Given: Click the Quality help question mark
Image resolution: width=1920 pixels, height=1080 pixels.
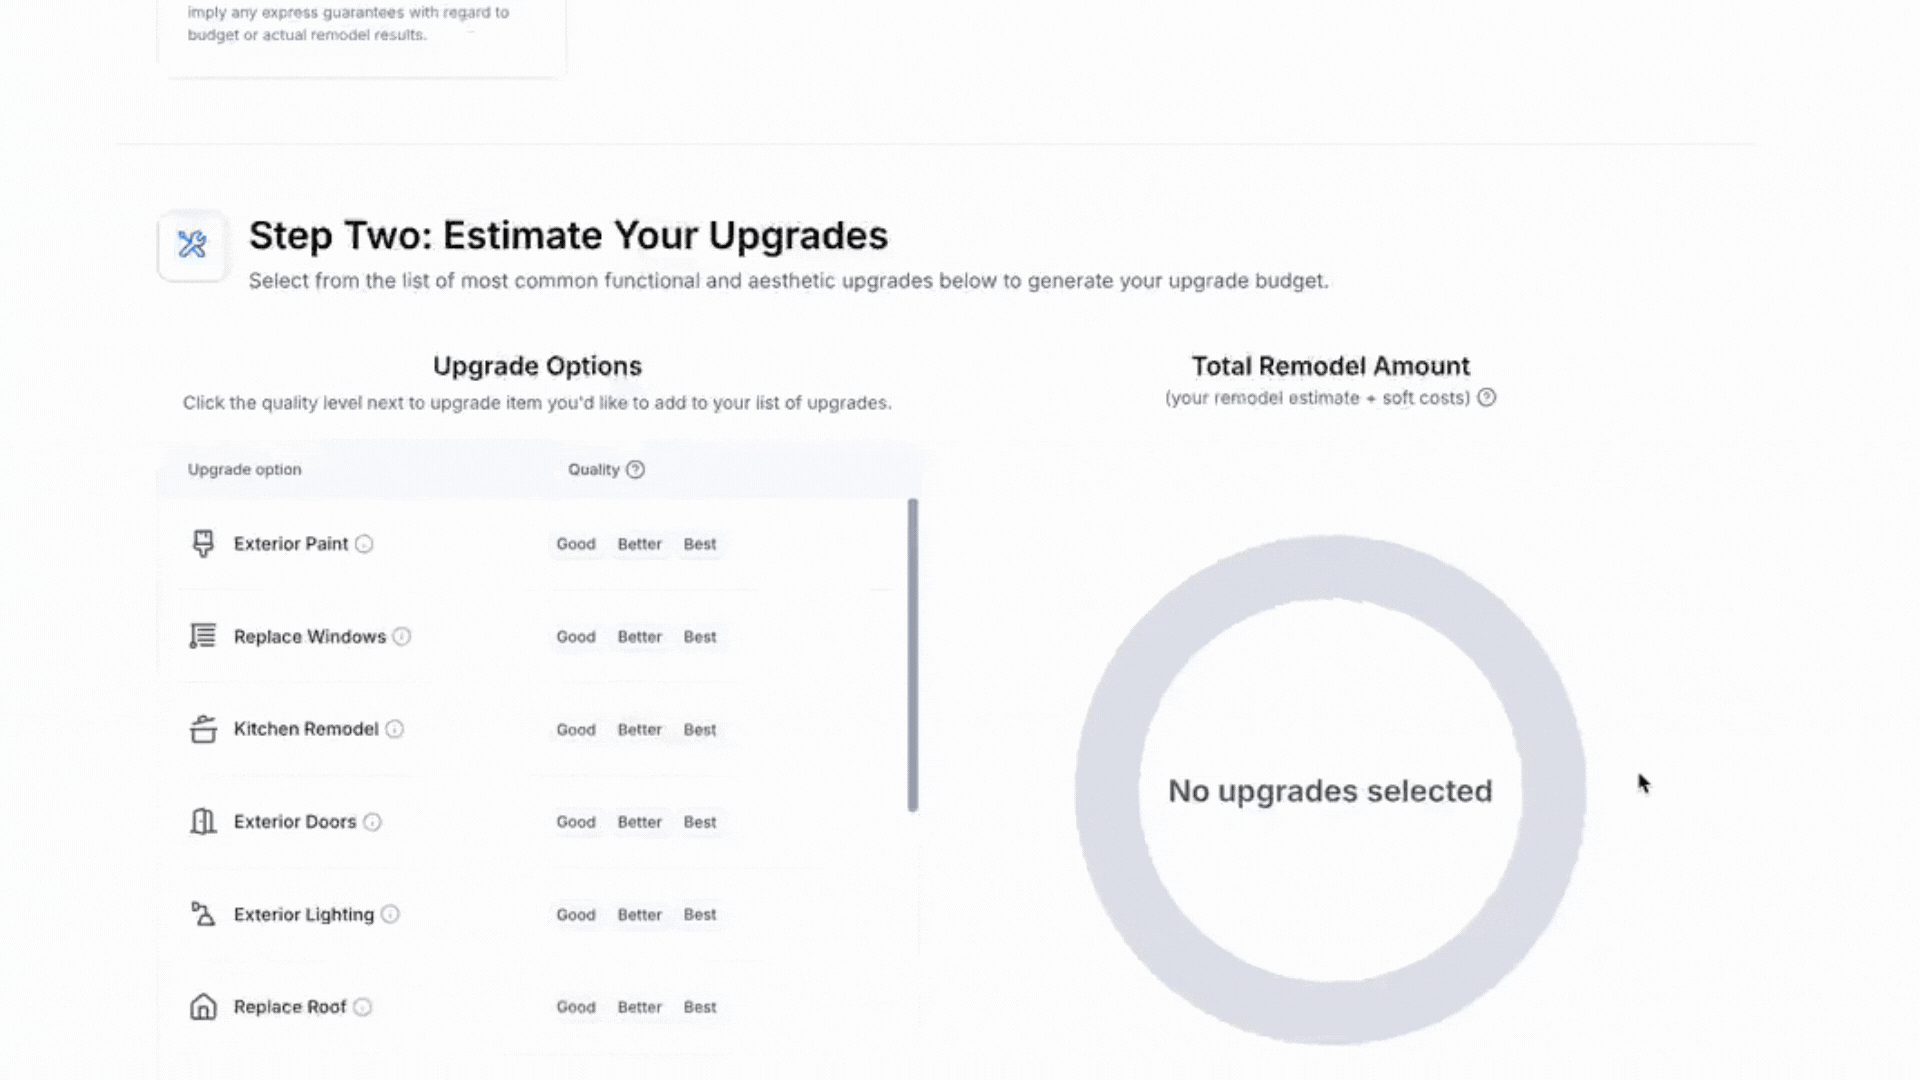Looking at the screenshot, I should tap(637, 469).
